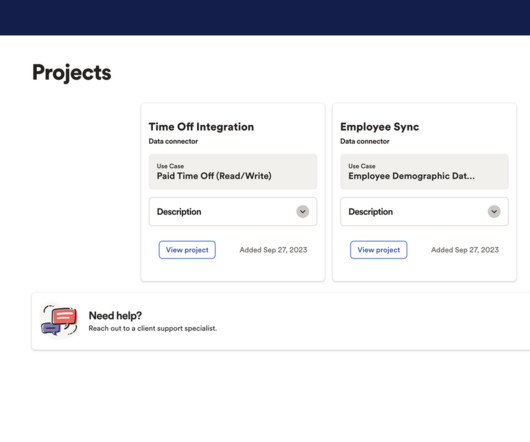Click the Projects page heading

pyautogui.click(x=72, y=73)
